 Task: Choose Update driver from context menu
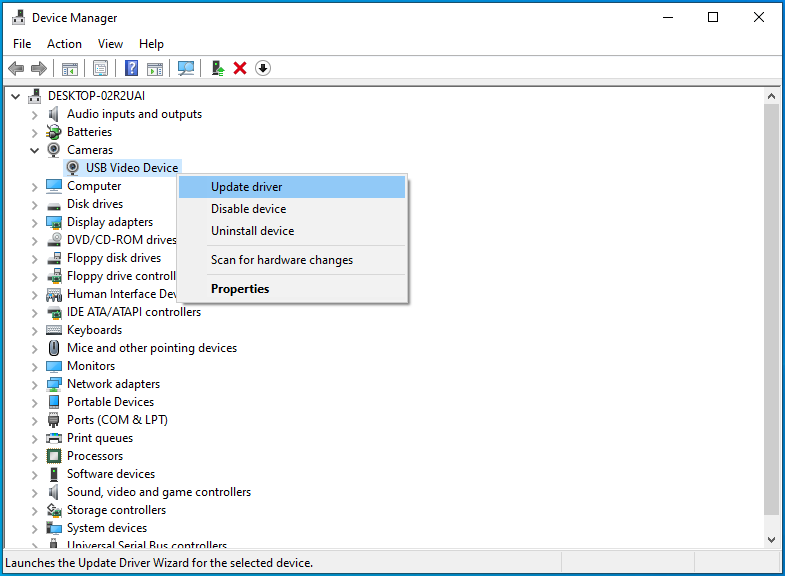(247, 187)
